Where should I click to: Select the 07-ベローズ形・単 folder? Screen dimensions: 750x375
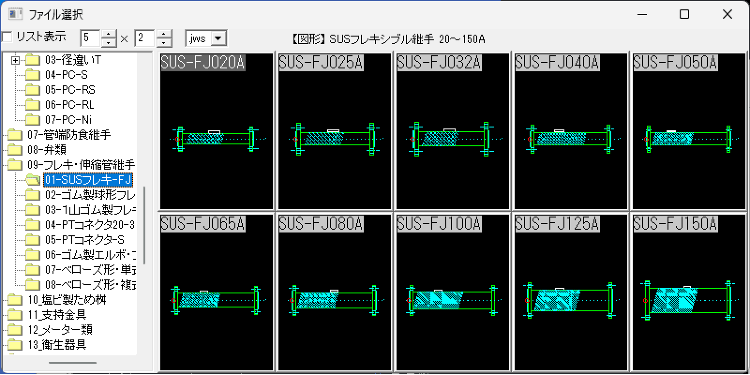tap(90, 270)
